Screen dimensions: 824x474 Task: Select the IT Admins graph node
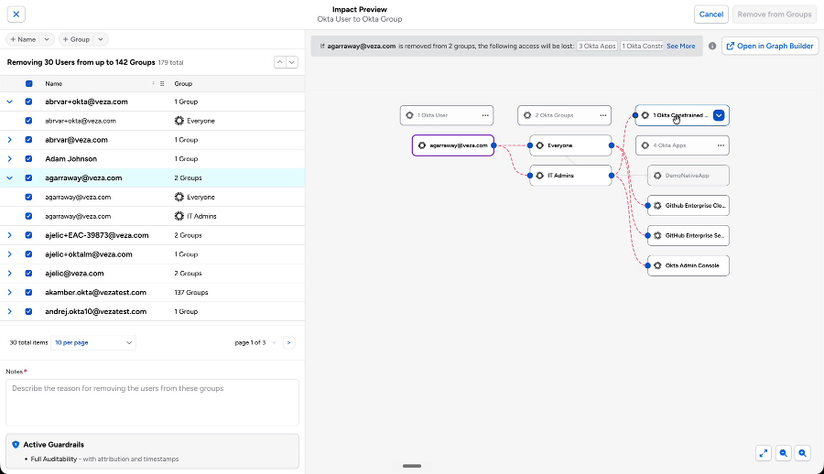tap(571, 176)
